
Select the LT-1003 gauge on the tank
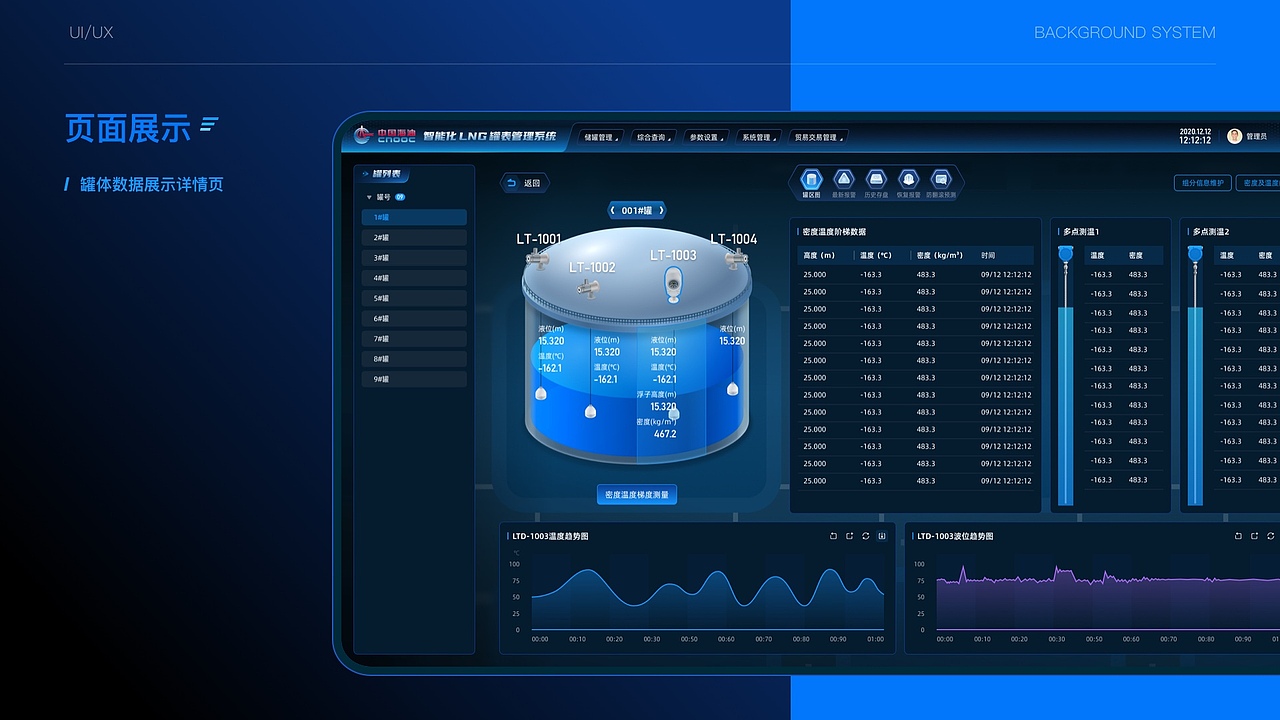674,285
